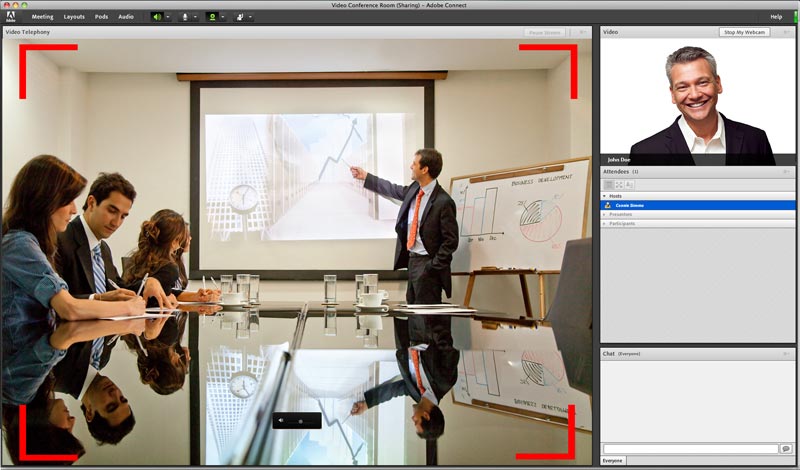
Task: Select the highlighted host attendee row
Action: point(697,205)
